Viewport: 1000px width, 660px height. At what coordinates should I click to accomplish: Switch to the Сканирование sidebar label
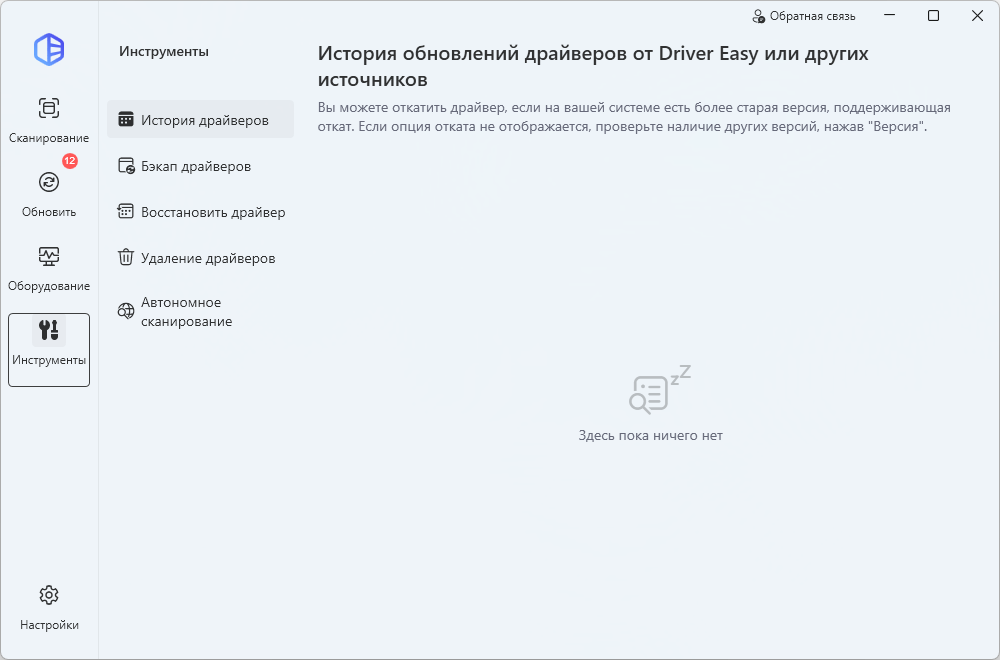click(x=49, y=138)
